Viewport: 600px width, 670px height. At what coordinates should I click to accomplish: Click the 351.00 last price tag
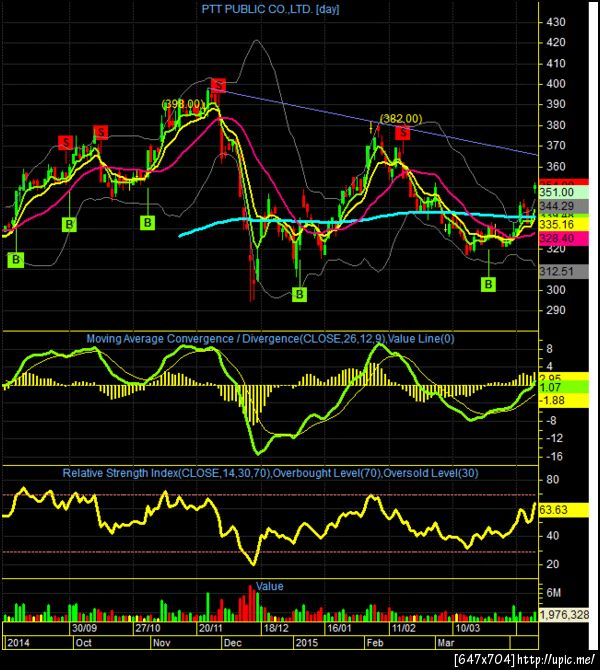tap(564, 192)
